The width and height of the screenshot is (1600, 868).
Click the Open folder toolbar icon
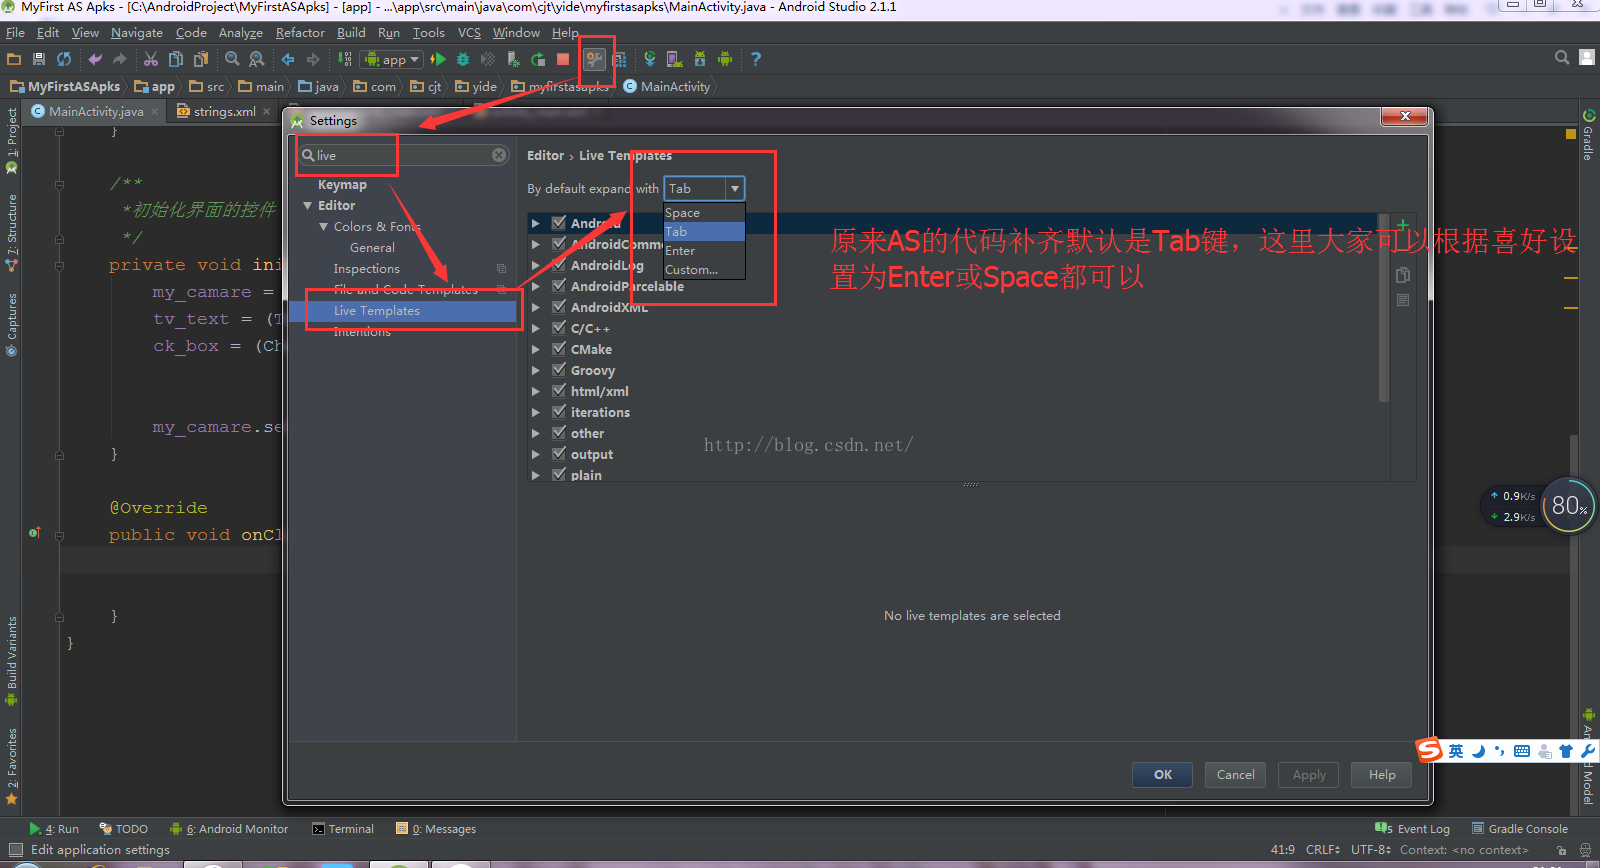(x=14, y=59)
